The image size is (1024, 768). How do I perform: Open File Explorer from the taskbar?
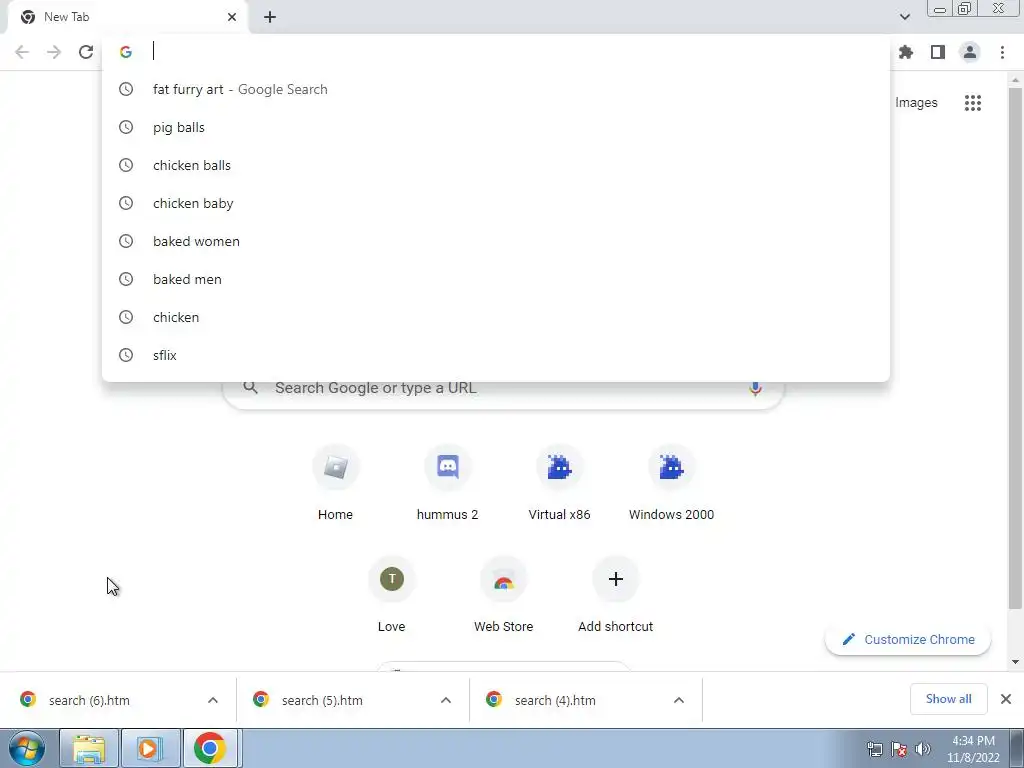(89, 748)
